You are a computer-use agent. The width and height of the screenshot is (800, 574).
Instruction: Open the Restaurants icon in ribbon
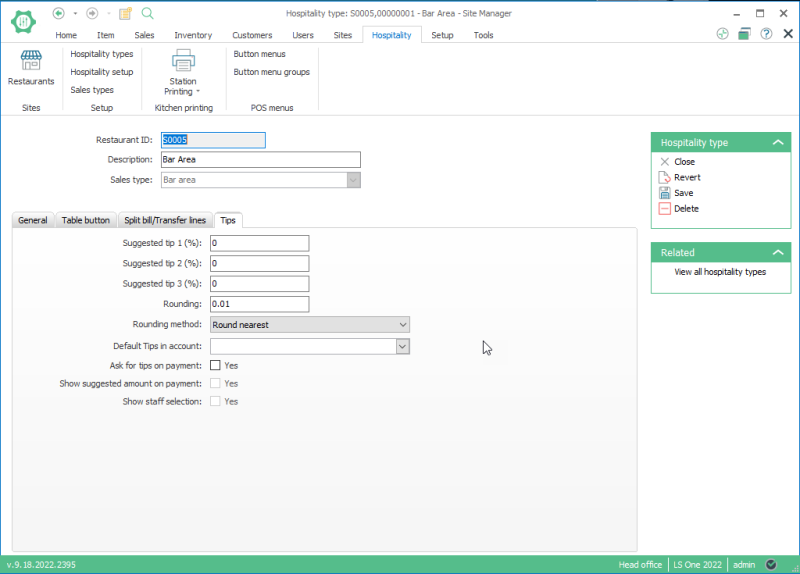31,60
